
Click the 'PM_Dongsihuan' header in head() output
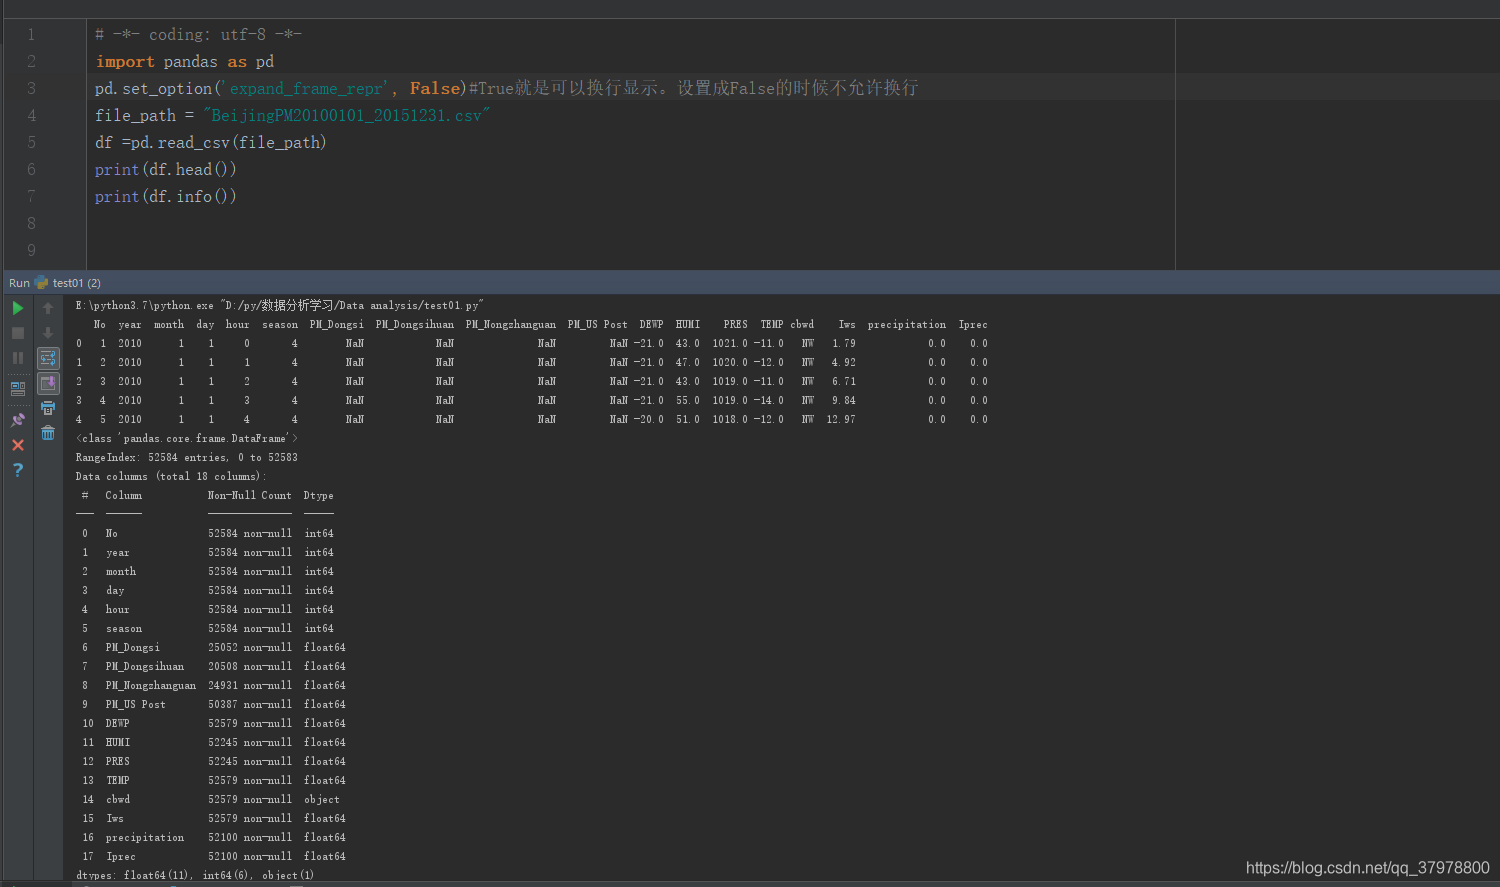(x=415, y=325)
